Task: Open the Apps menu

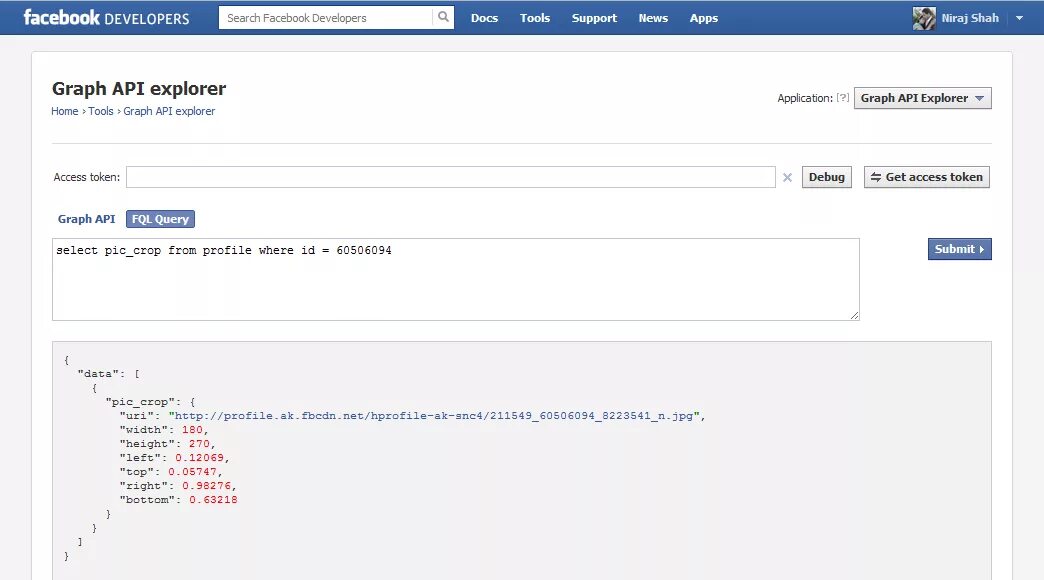Action: 703,18
